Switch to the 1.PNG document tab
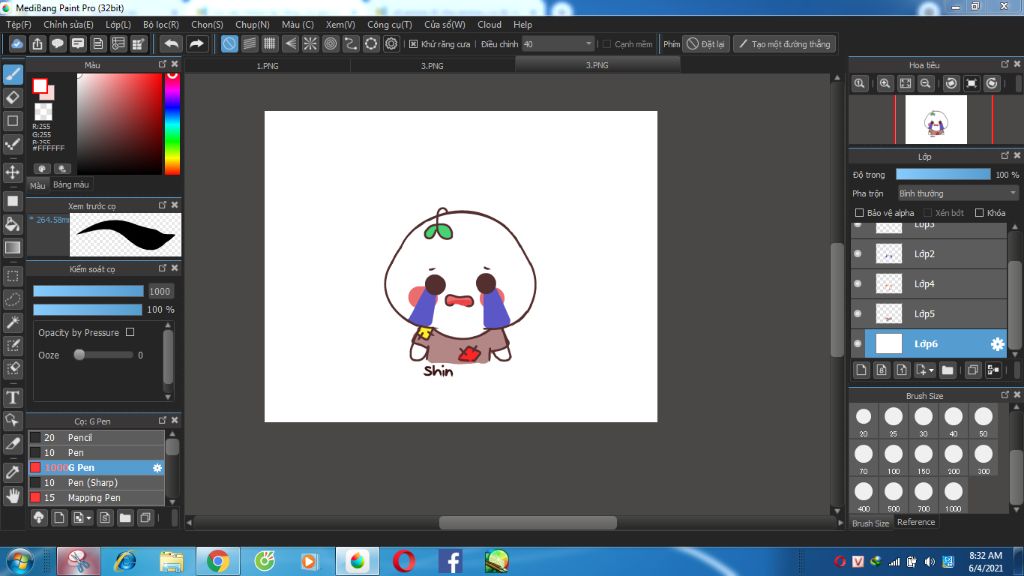The image size is (1024, 576). 267,65
